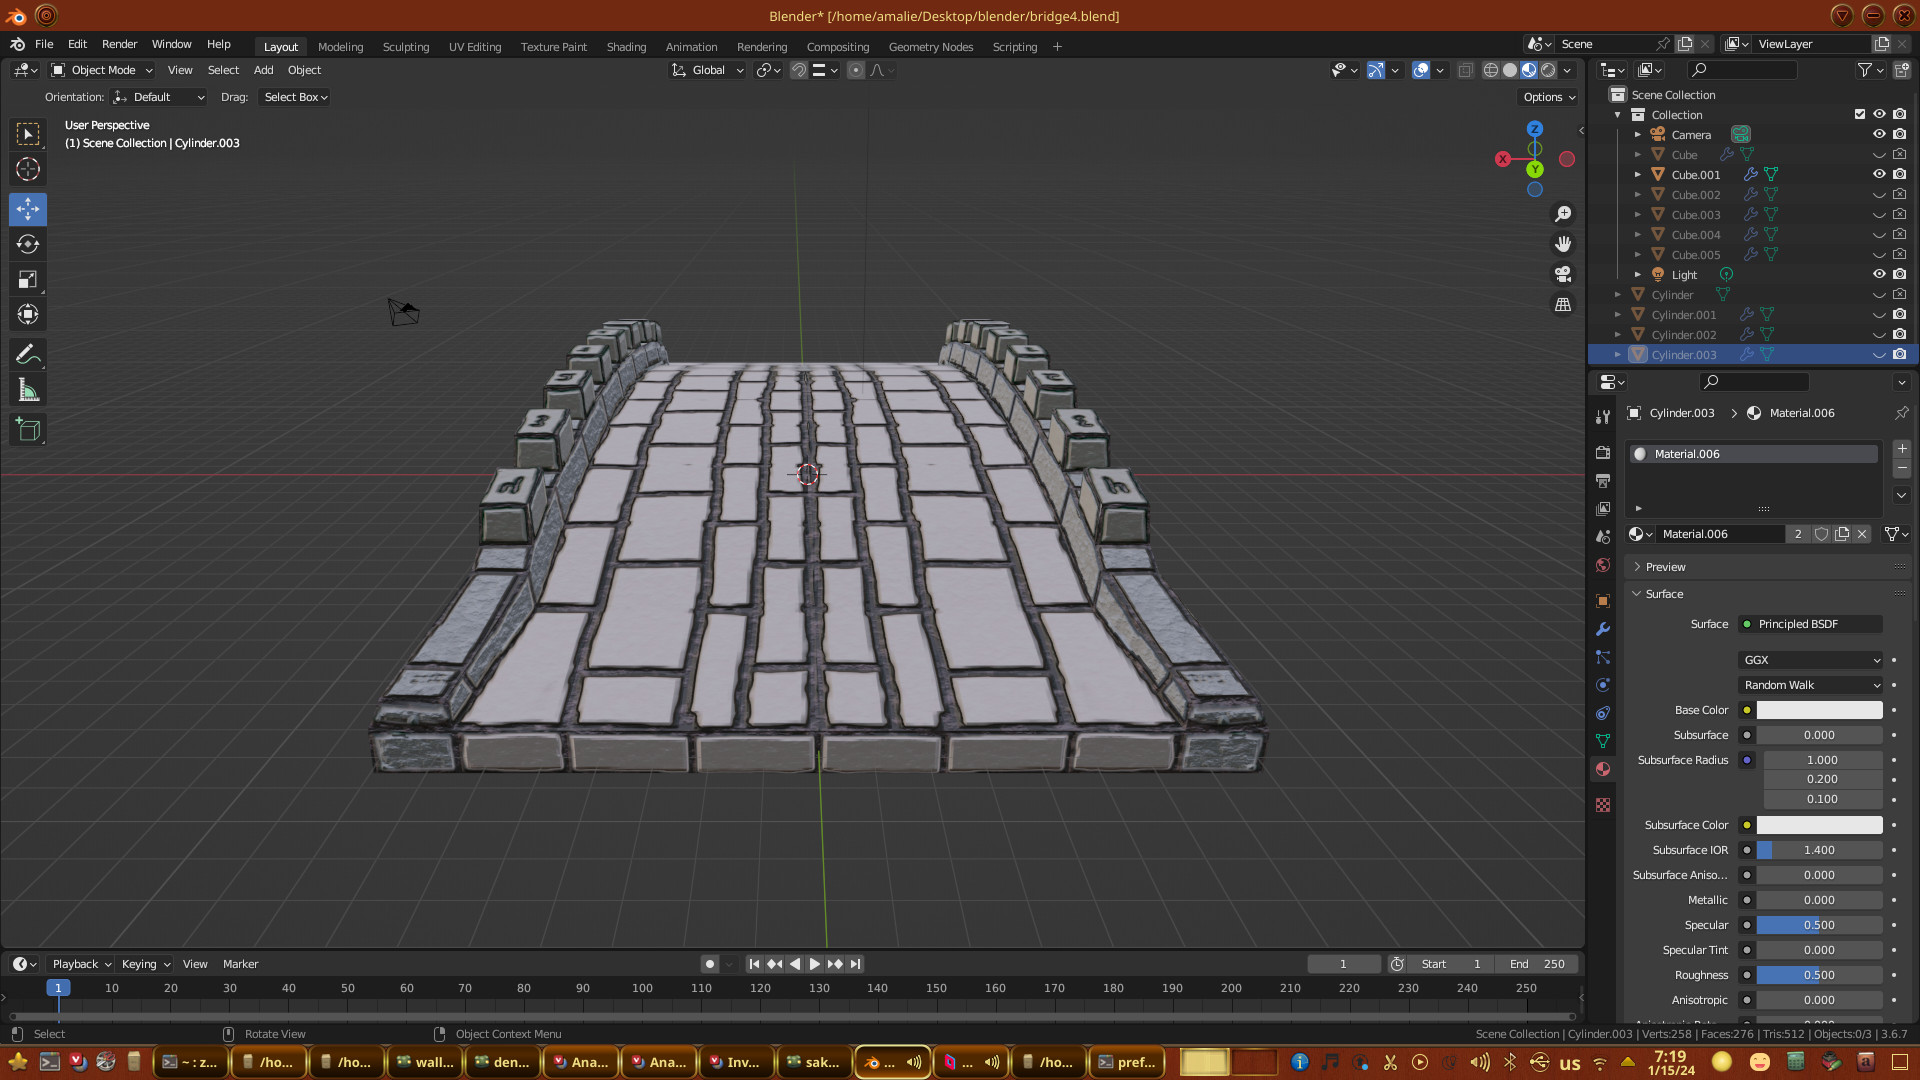Click the viewport Options button
Image resolution: width=1920 pixels, height=1080 pixels.
pos(1549,97)
